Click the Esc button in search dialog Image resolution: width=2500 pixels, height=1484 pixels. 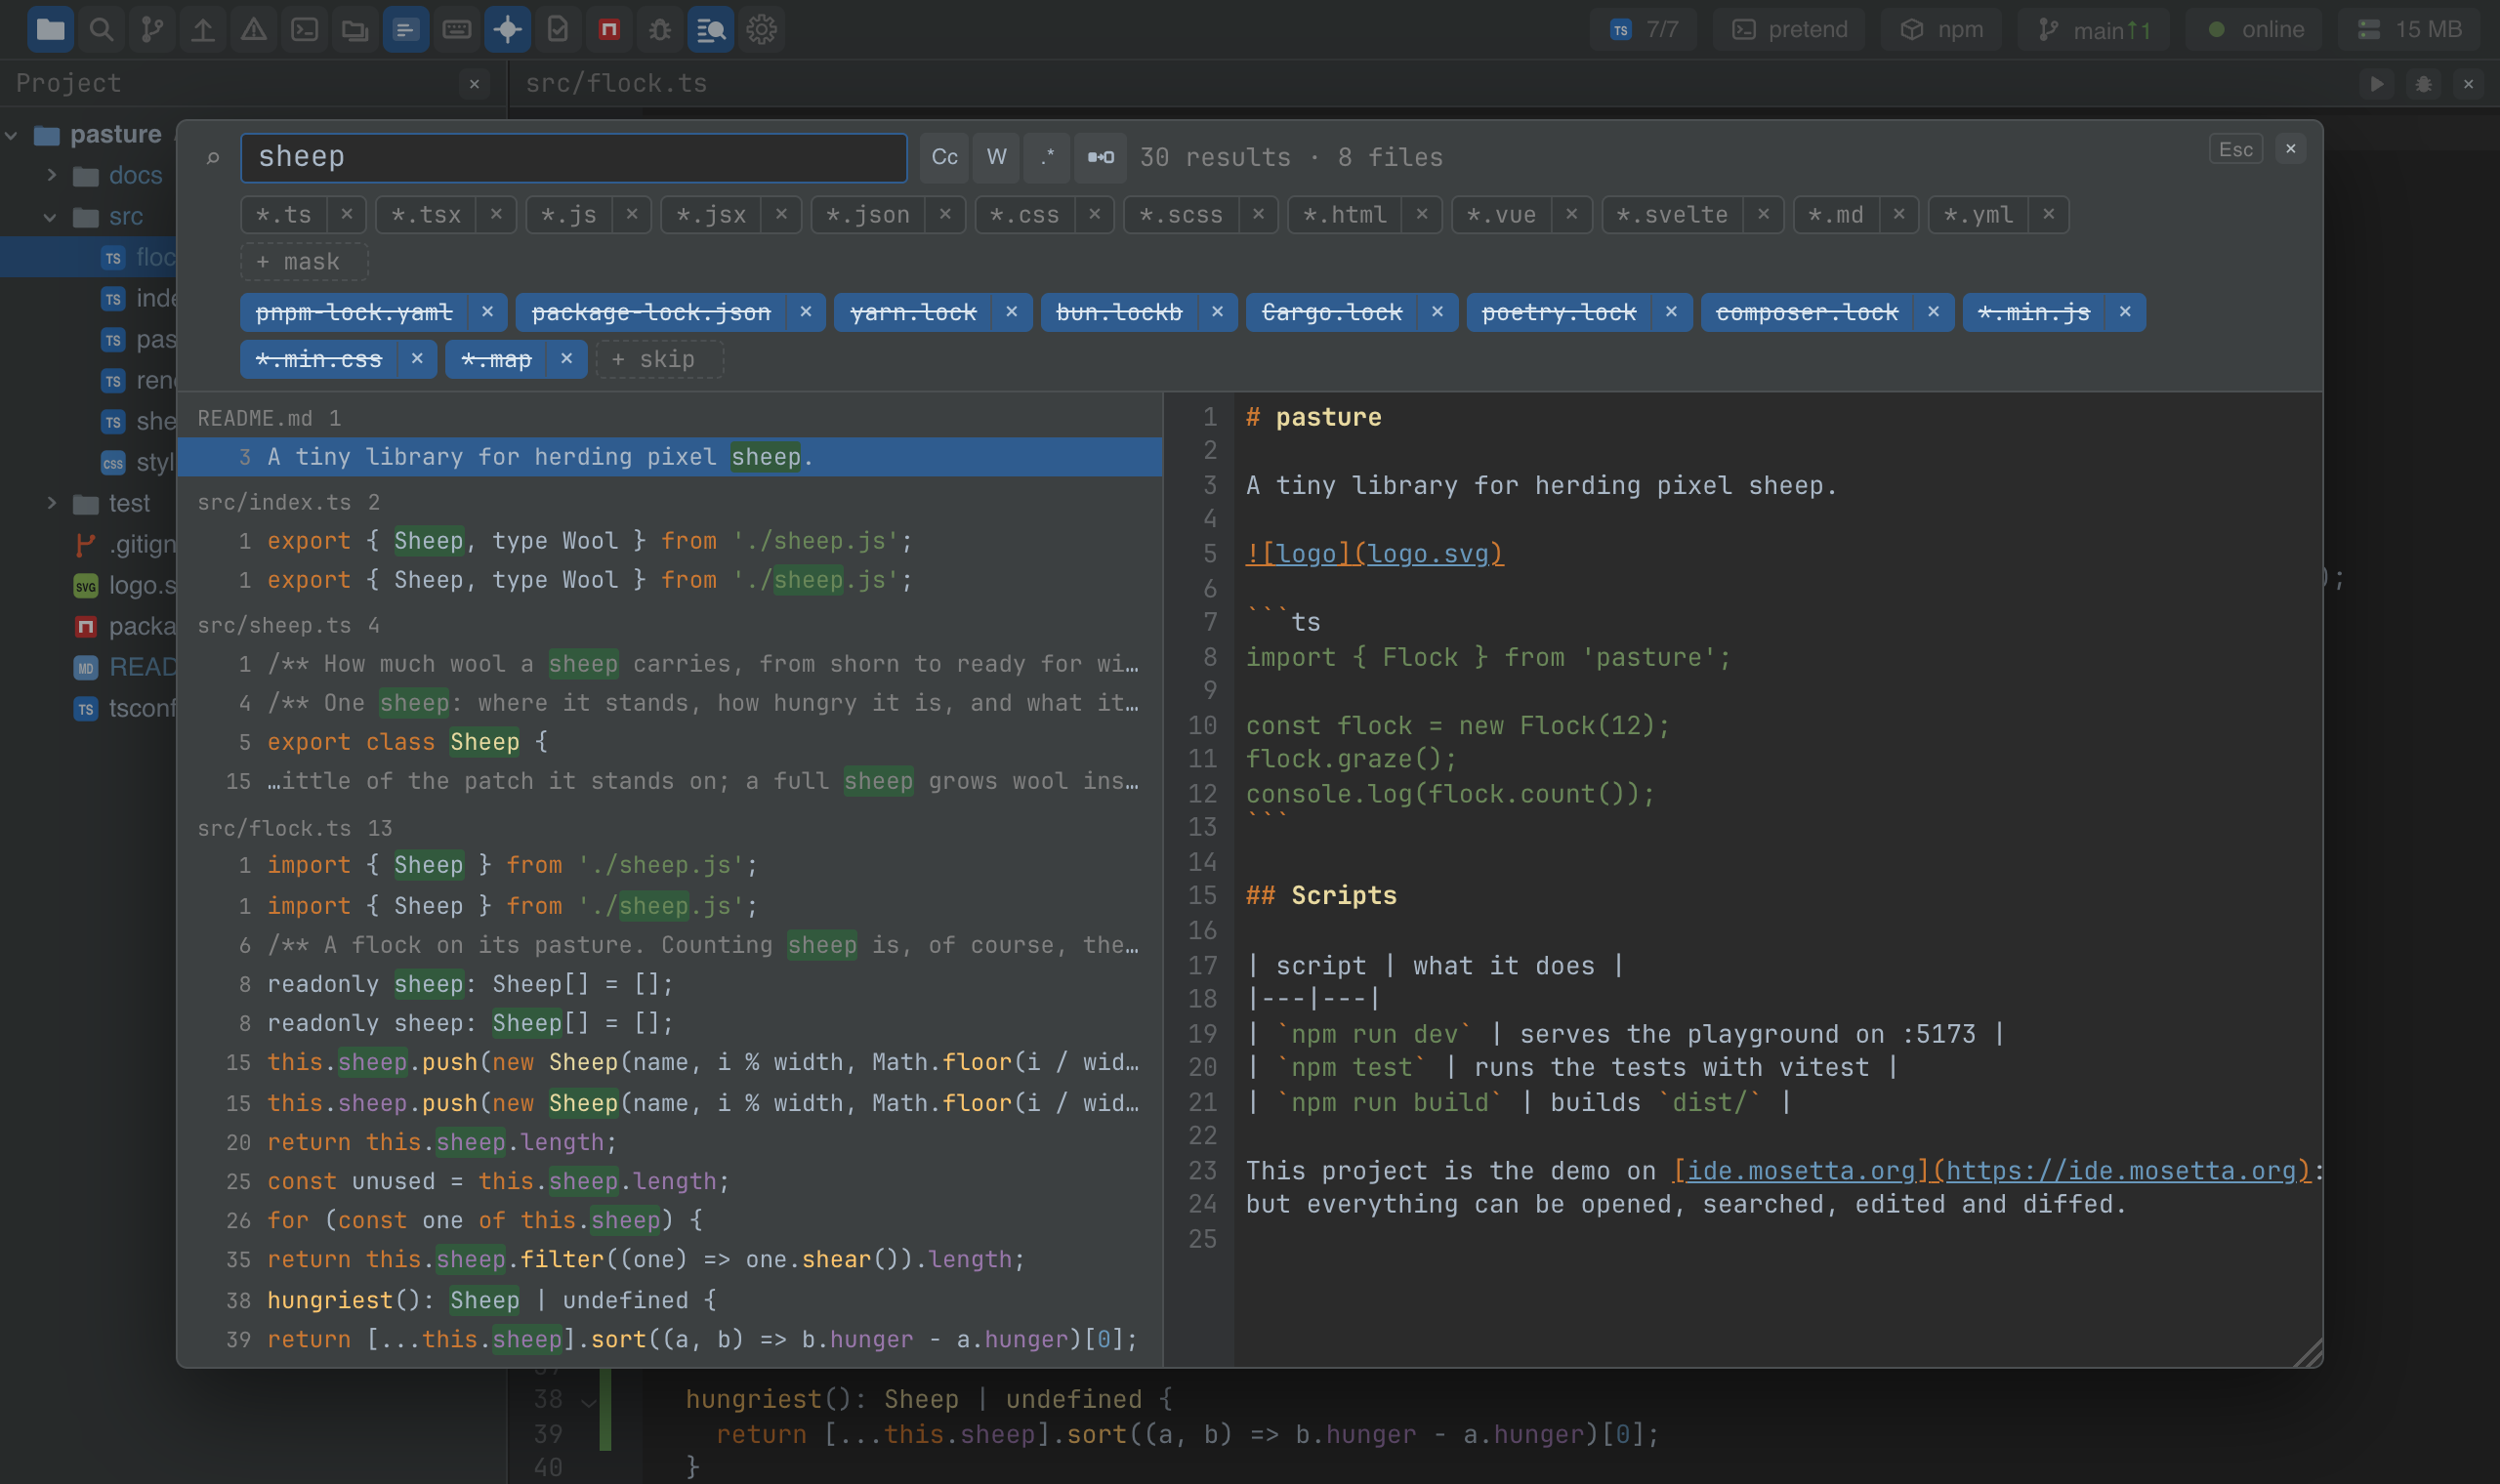[x=2236, y=149]
